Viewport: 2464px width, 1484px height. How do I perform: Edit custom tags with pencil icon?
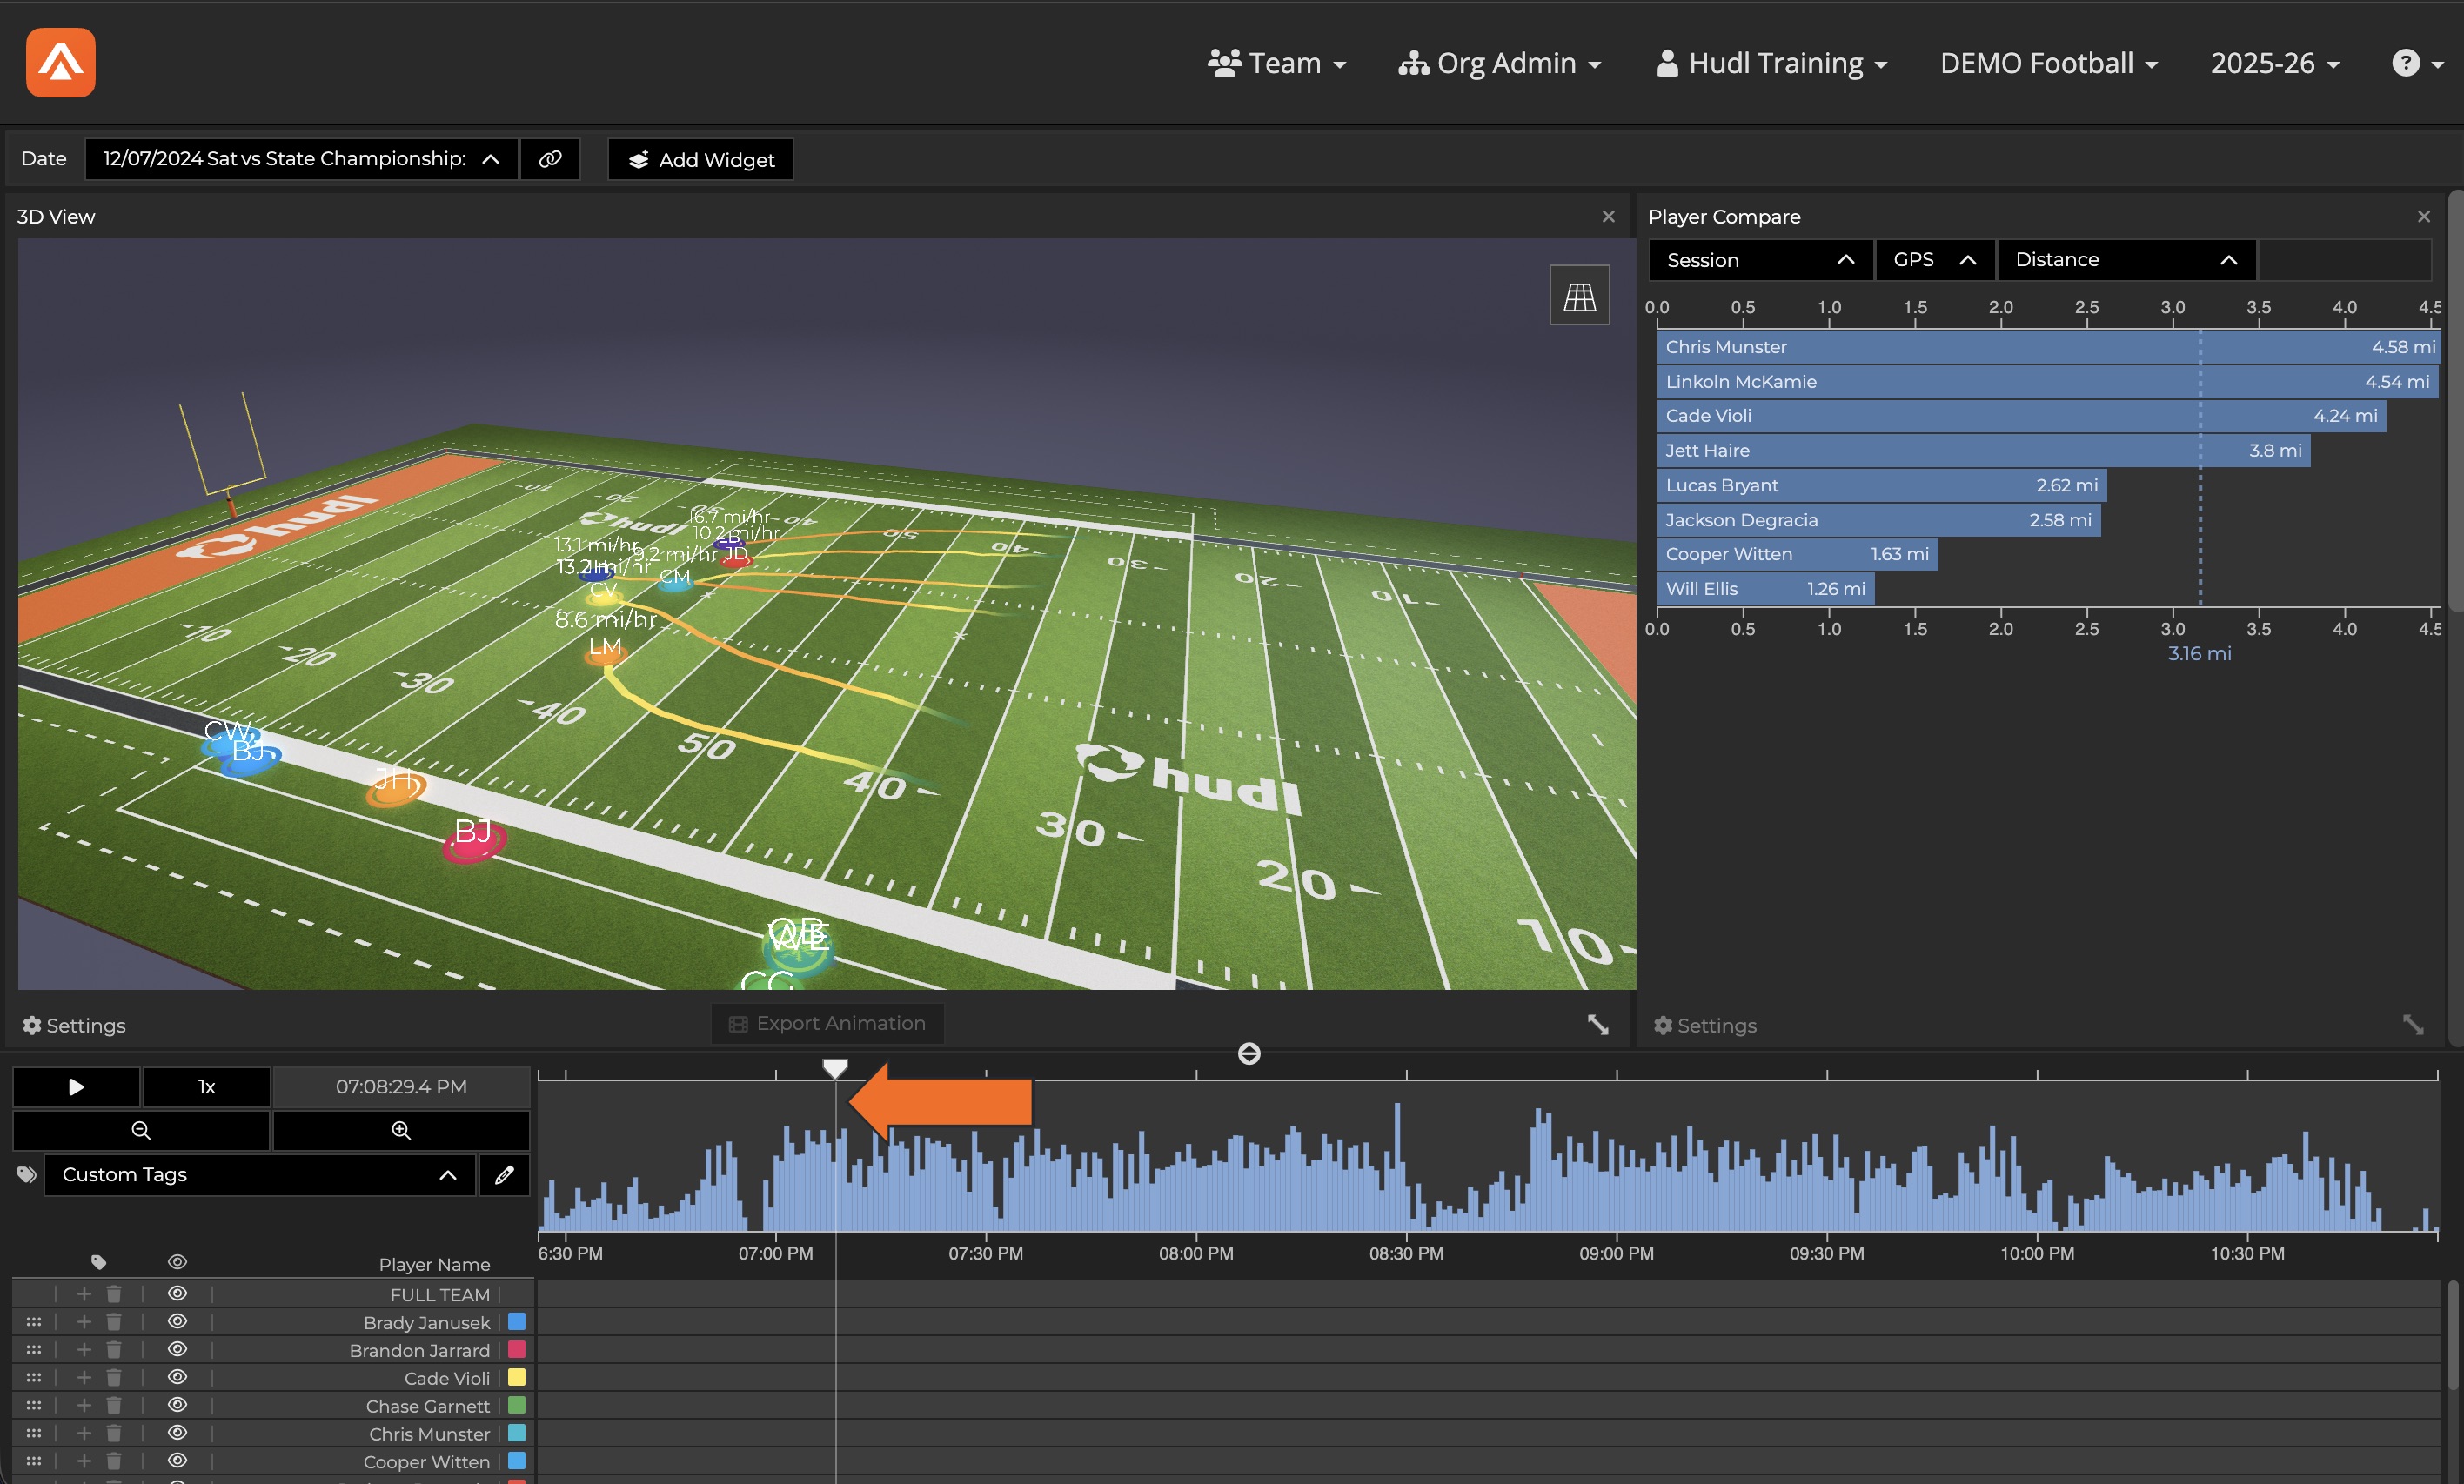point(504,1174)
